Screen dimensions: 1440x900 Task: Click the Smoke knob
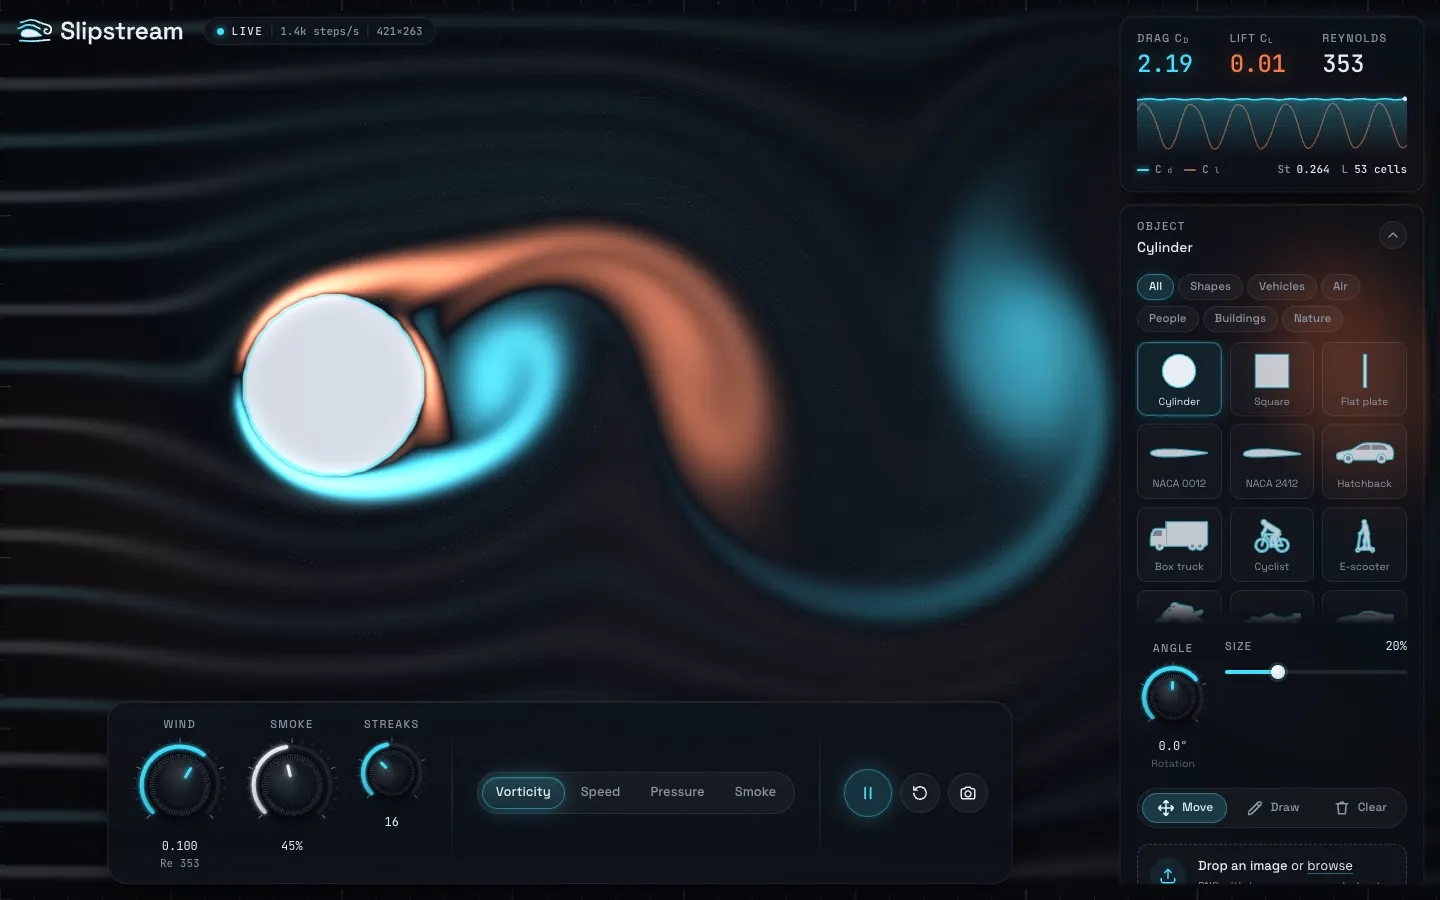tap(292, 782)
